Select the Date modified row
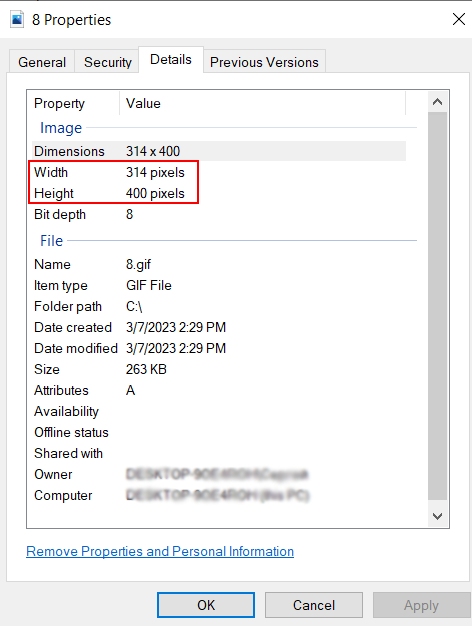 (x=219, y=348)
